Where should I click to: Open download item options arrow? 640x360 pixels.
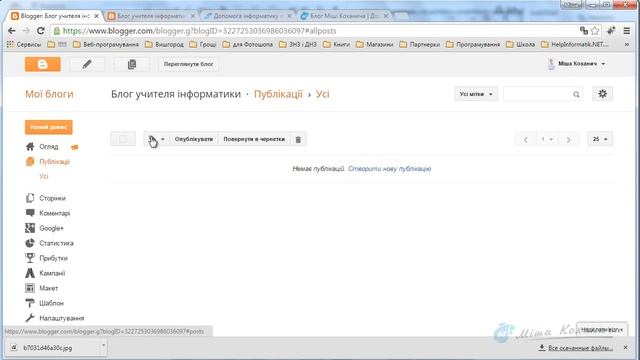click(103, 346)
